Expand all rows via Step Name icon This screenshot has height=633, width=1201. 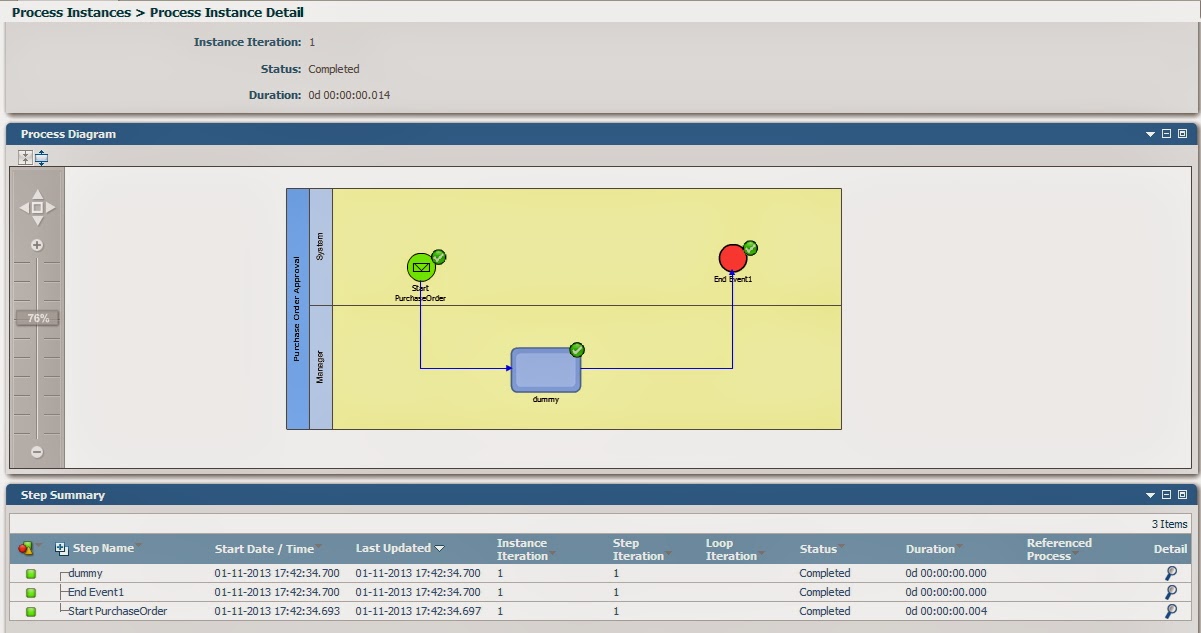tap(61, 548)
